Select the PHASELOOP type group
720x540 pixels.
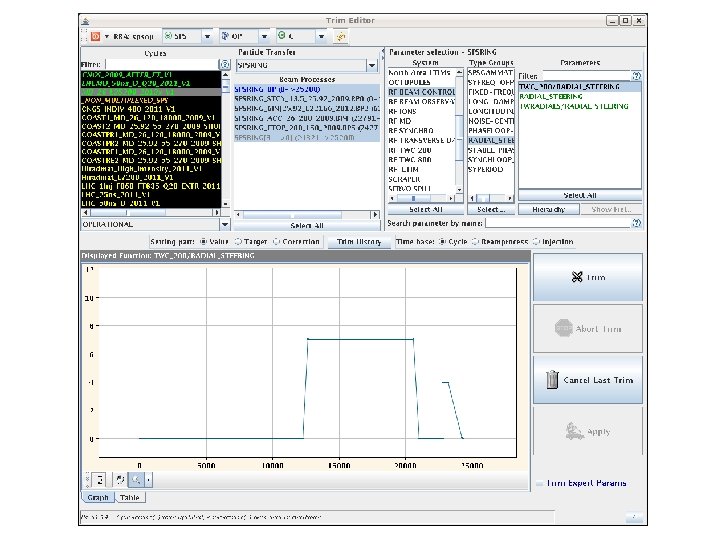[491, 131]
